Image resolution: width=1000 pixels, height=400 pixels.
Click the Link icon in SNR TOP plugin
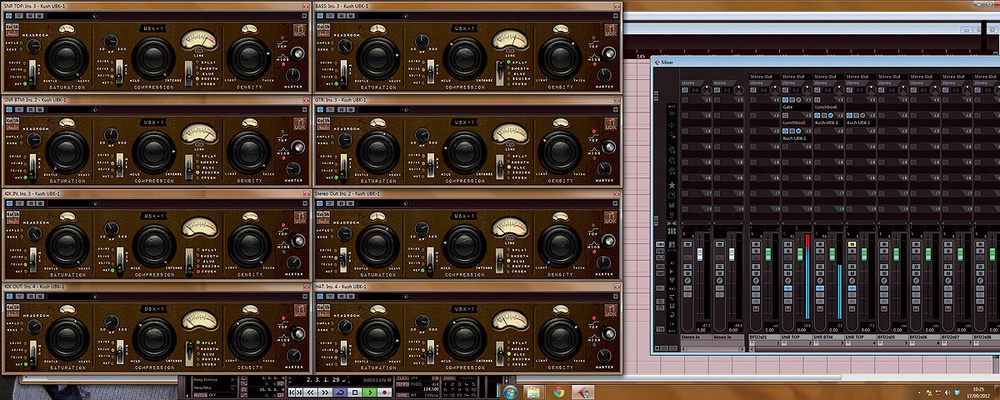(198, 50)
